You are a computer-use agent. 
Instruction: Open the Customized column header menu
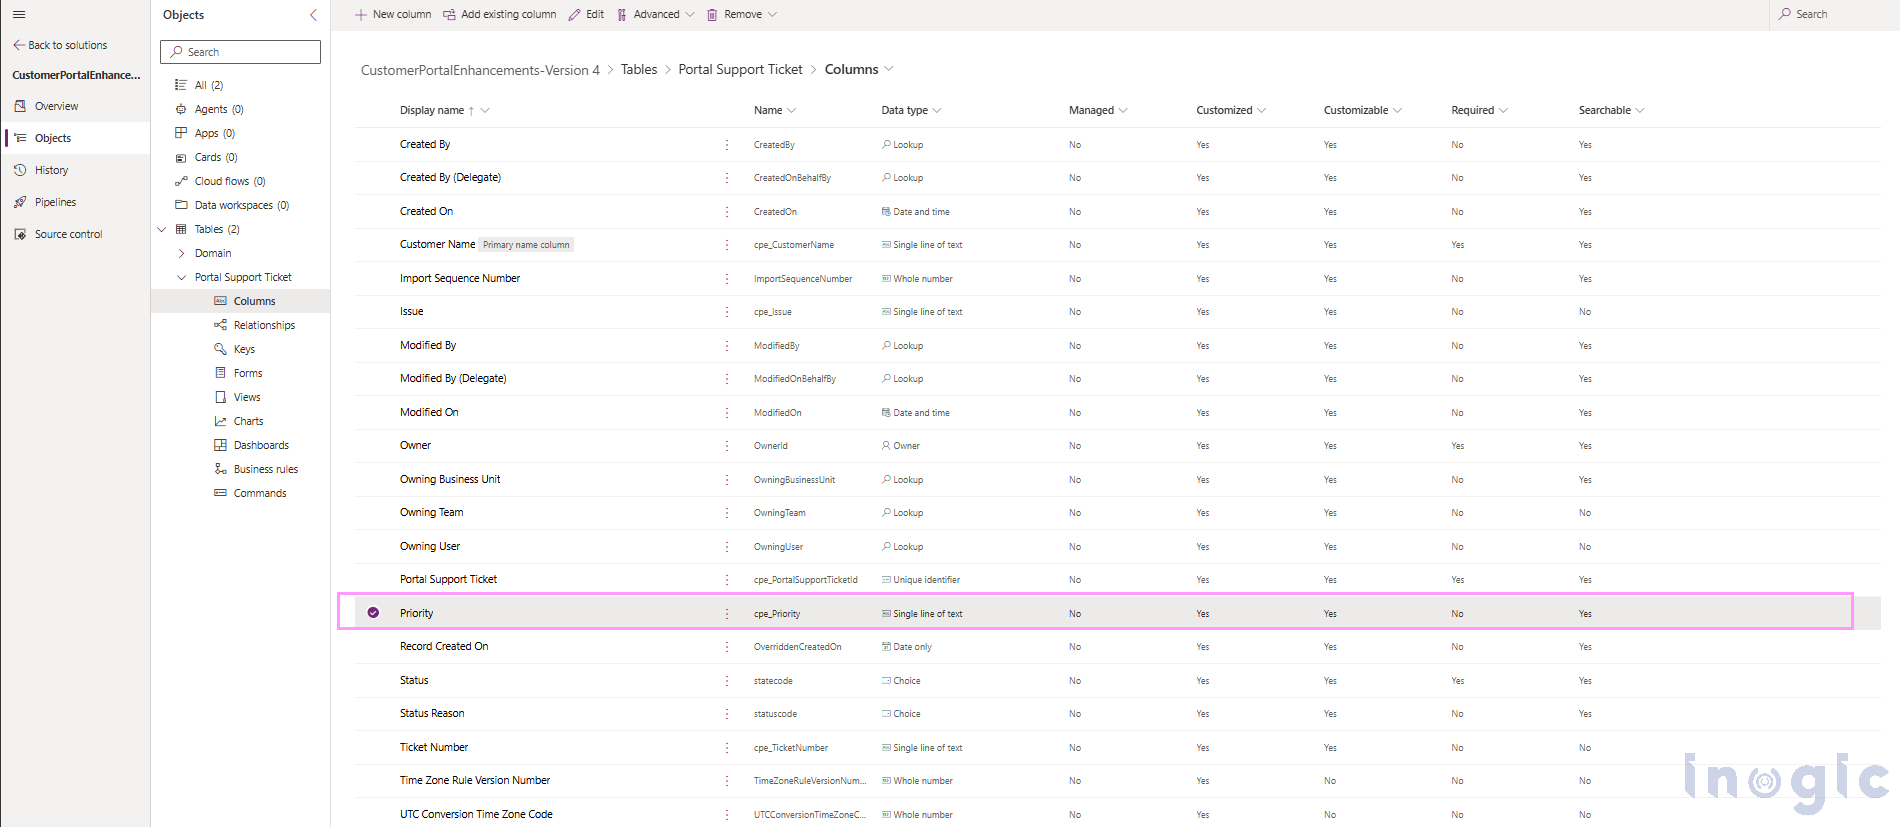(1231, 110)
